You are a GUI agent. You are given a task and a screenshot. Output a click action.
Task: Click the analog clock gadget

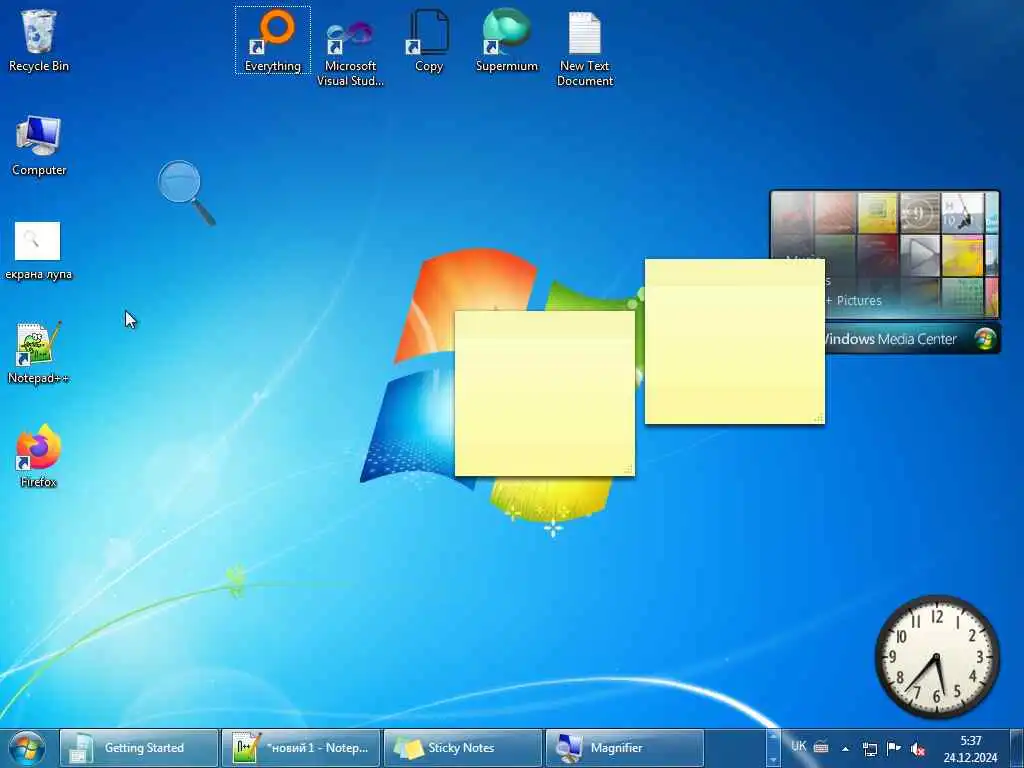(937, 657)
